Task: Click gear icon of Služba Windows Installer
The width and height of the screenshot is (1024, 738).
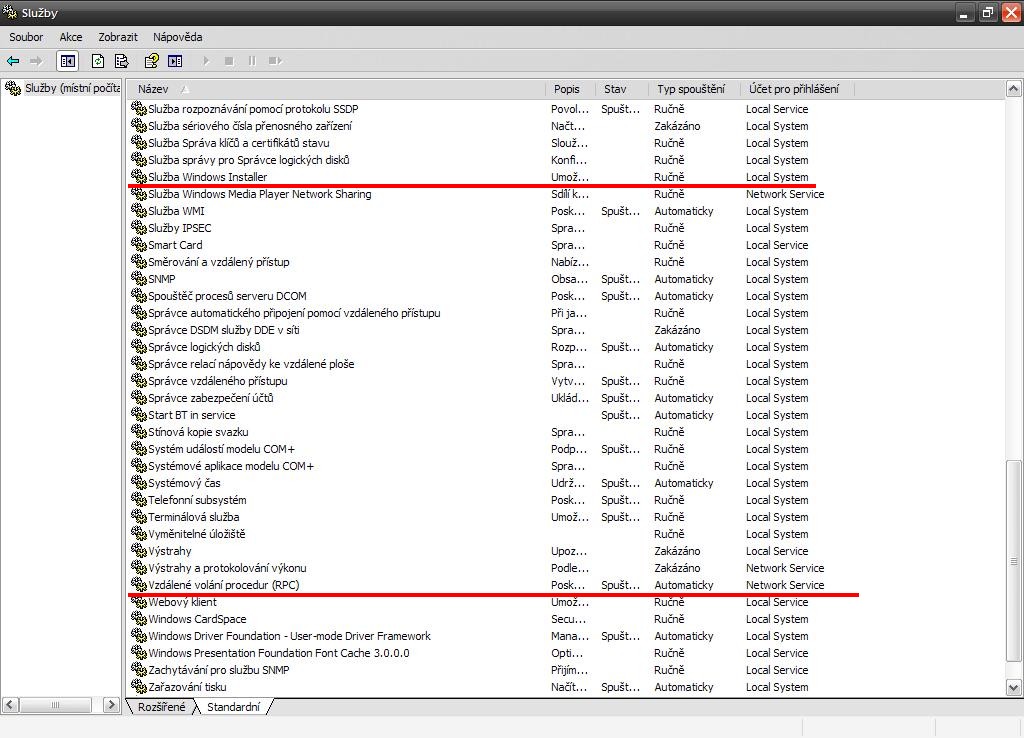Action: [x=138, y=176]
